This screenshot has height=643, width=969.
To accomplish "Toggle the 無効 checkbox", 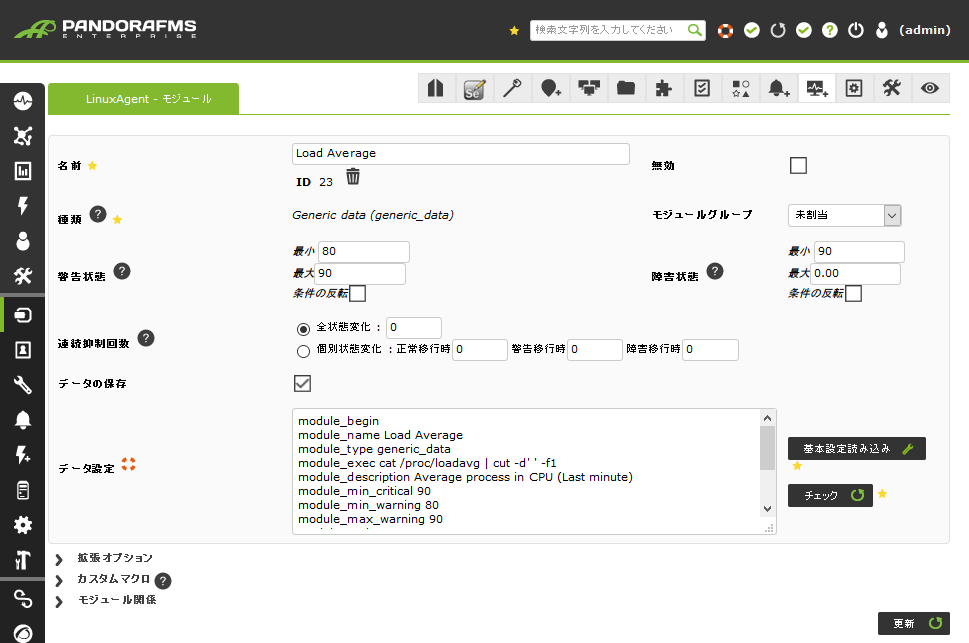I will [798, 165].
